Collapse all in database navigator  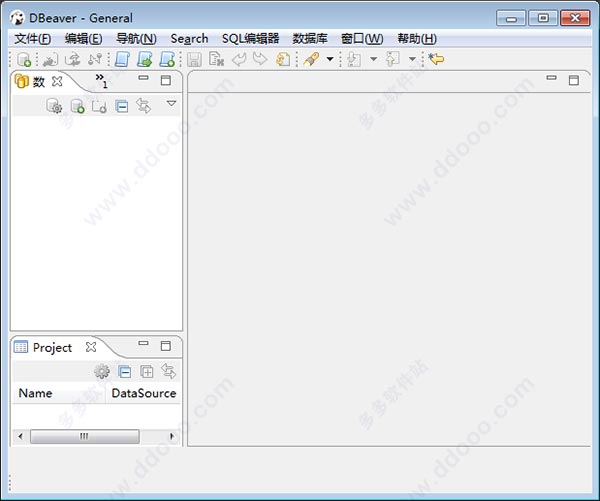(x=122, y=106)
